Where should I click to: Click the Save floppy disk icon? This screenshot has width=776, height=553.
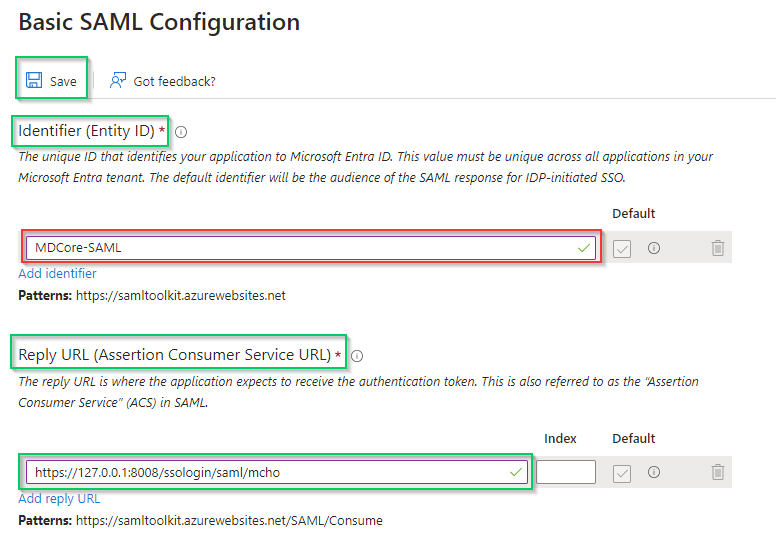[x=34, y=80]
